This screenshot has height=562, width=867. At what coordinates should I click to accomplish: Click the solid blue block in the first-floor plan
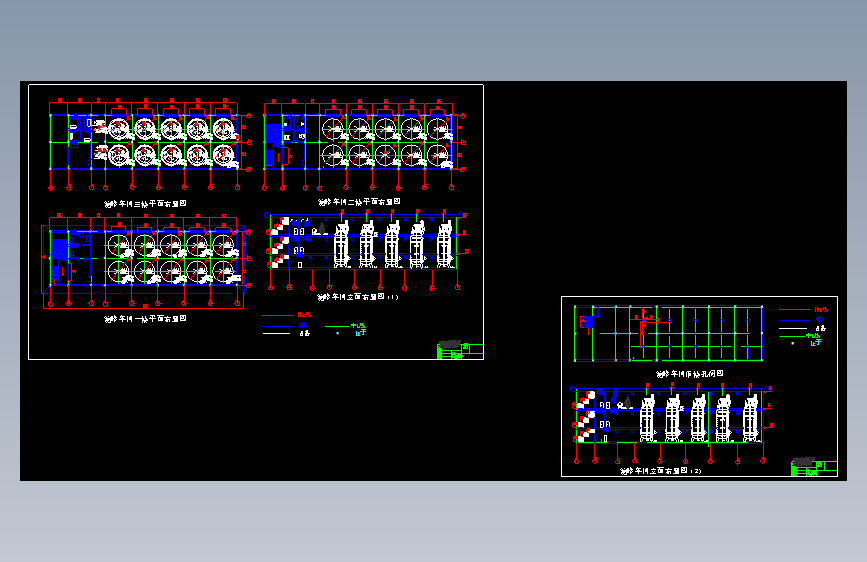click(58, 251)
